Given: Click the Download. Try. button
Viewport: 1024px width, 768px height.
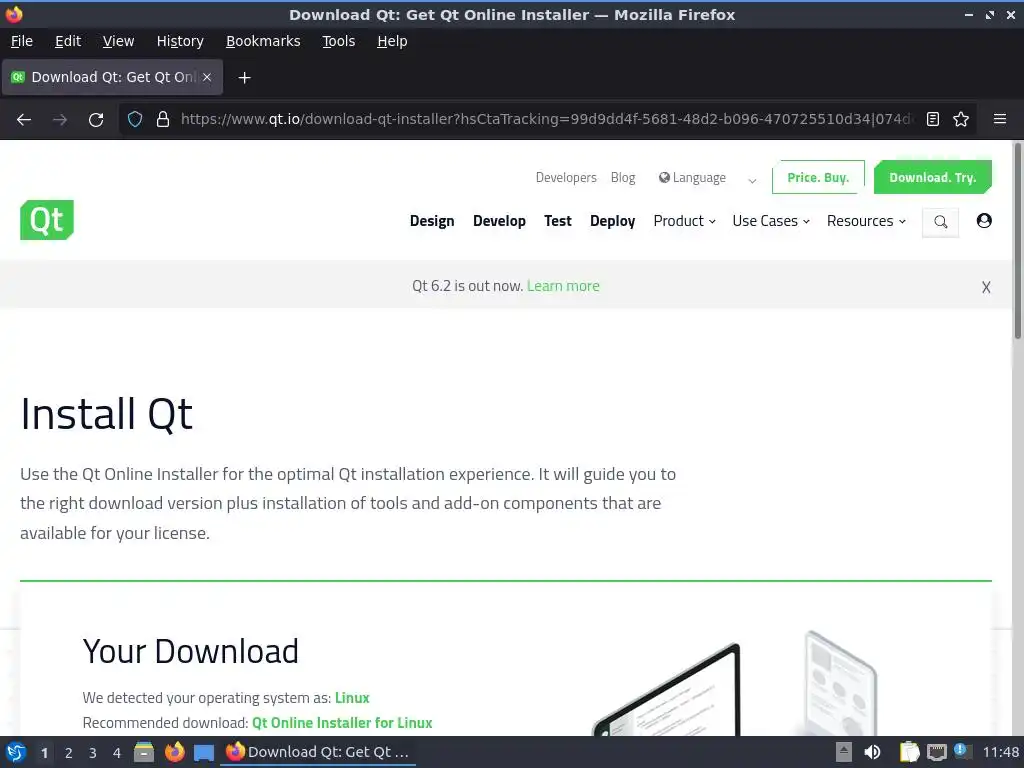Looking at the screenshot, I should tap(933, 177).
